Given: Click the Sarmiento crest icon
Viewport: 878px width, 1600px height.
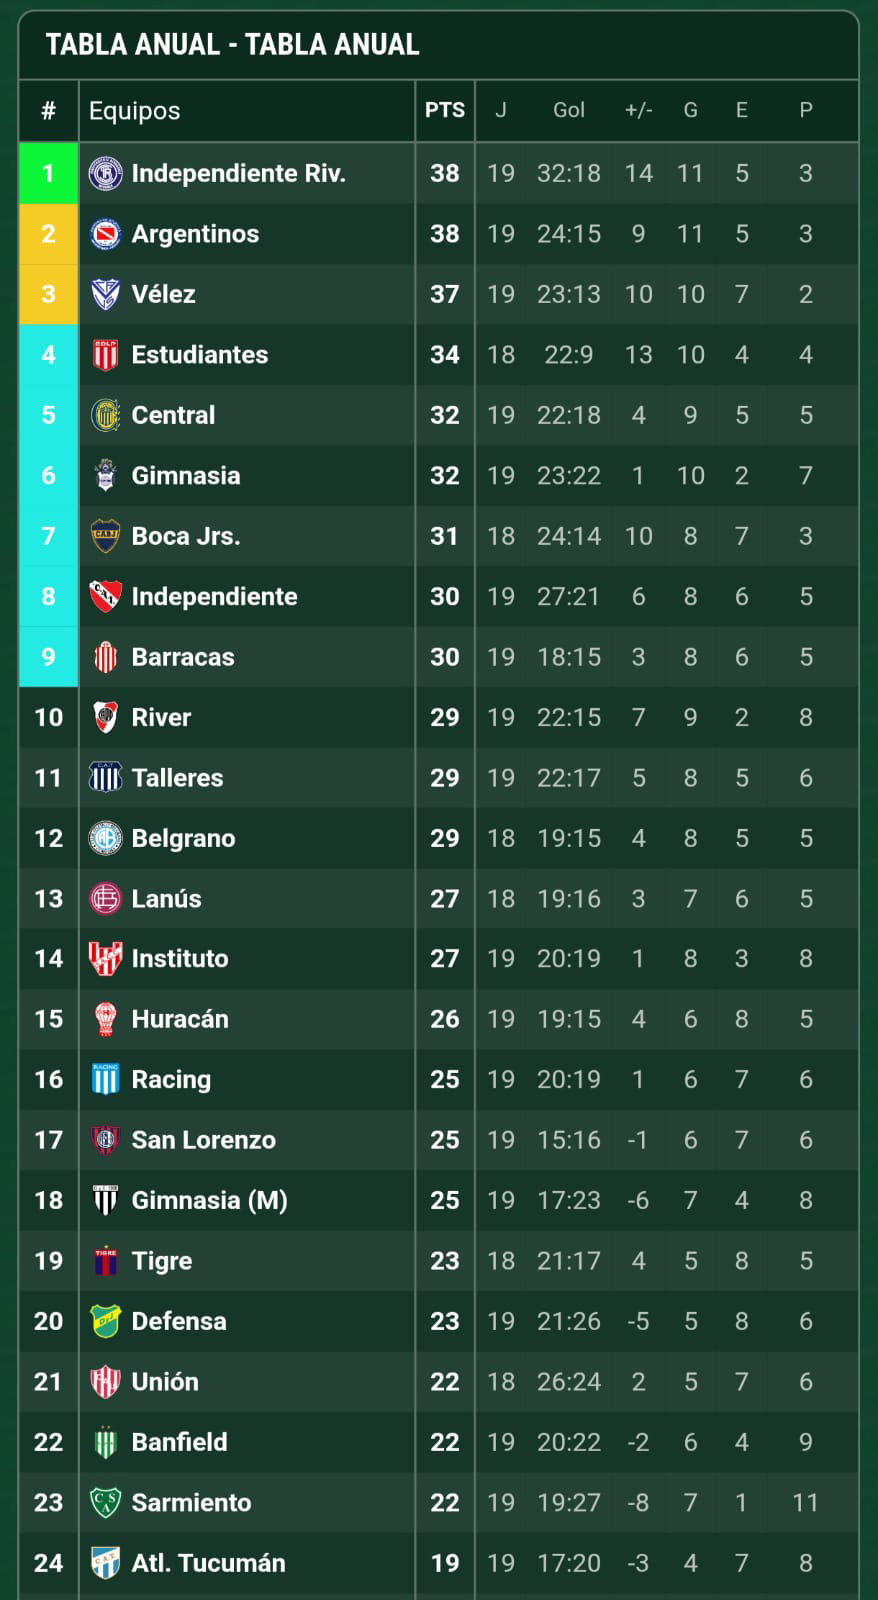Looking at the screenshot, I should tap(105, 1502).
